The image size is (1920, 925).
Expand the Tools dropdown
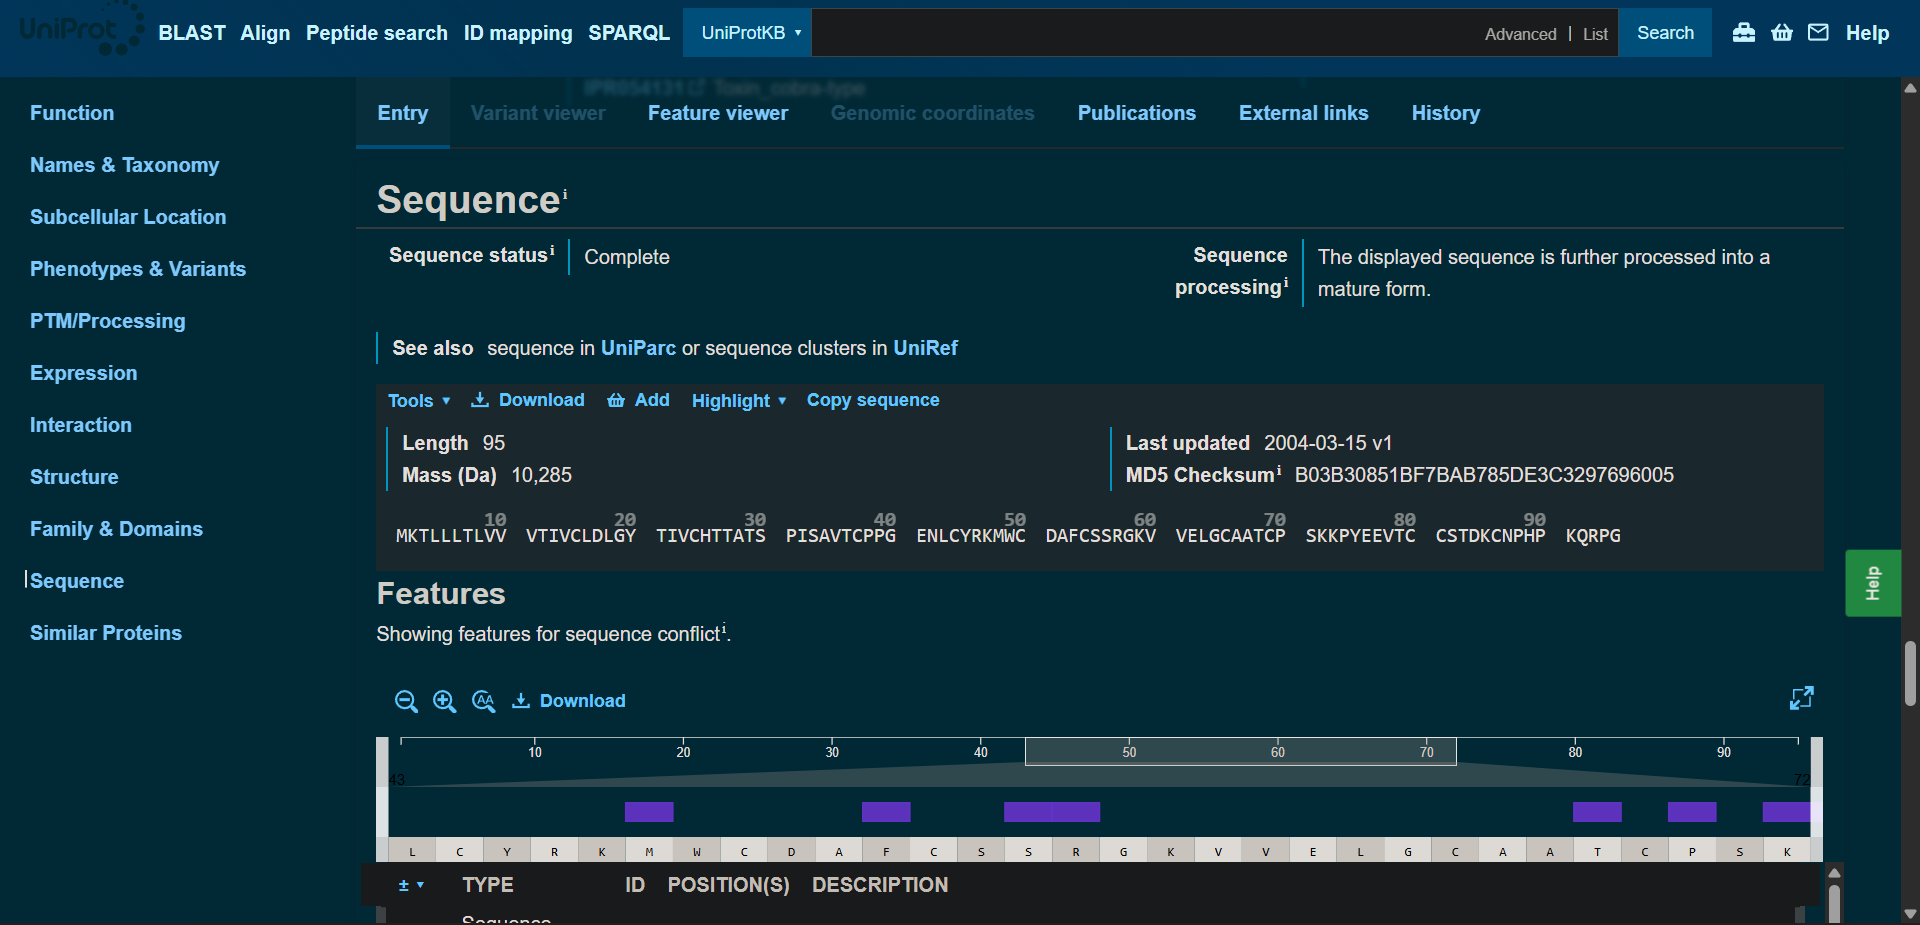click(418, 401)
